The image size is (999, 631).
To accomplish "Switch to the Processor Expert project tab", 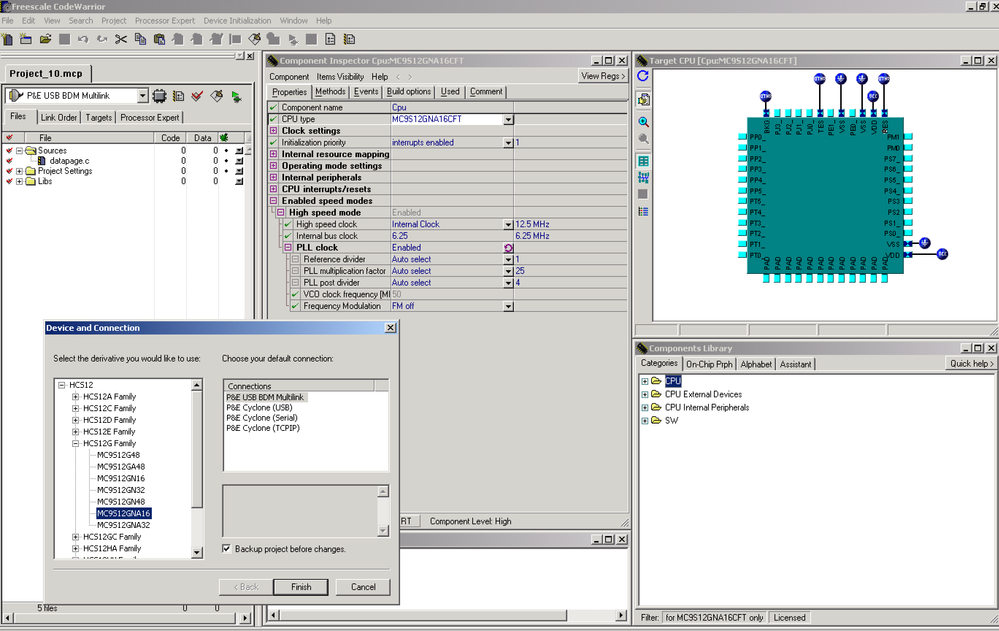I will (x=150, y=117).
